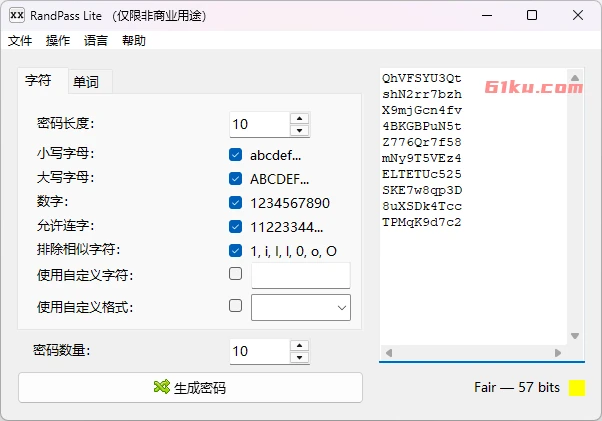The height and width of the screenshot is (421, 602).
Task: Click the password list scroll down arrow
Action: click(575, 336)
